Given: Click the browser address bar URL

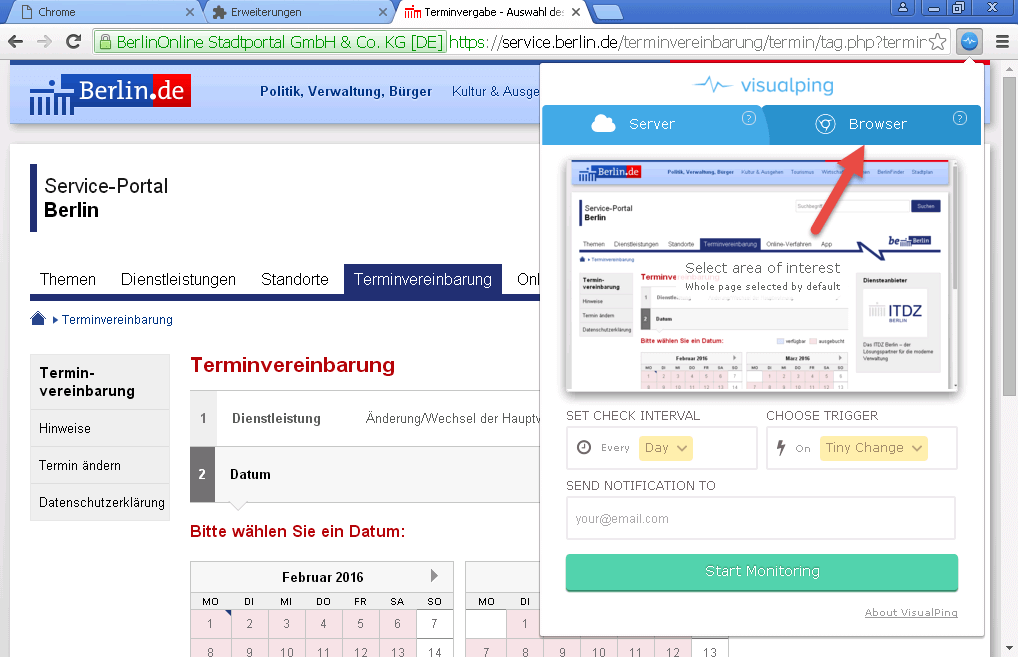Looking at the screenshot, I should (687, 42).
